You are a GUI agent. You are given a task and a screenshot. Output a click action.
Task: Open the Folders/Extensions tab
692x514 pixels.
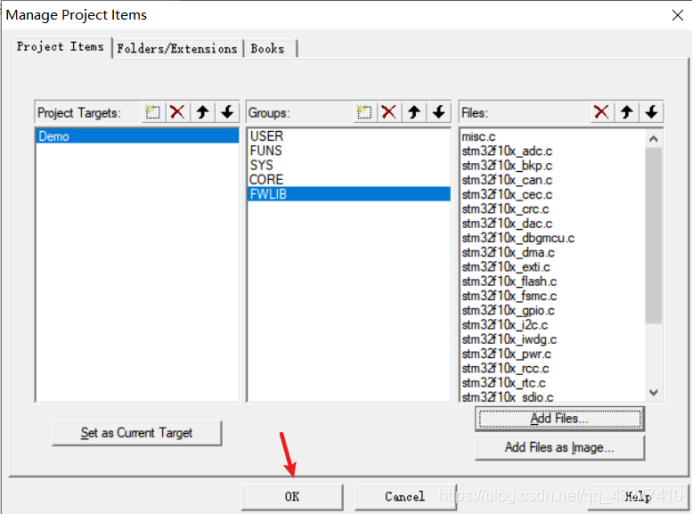pos(177,49)
